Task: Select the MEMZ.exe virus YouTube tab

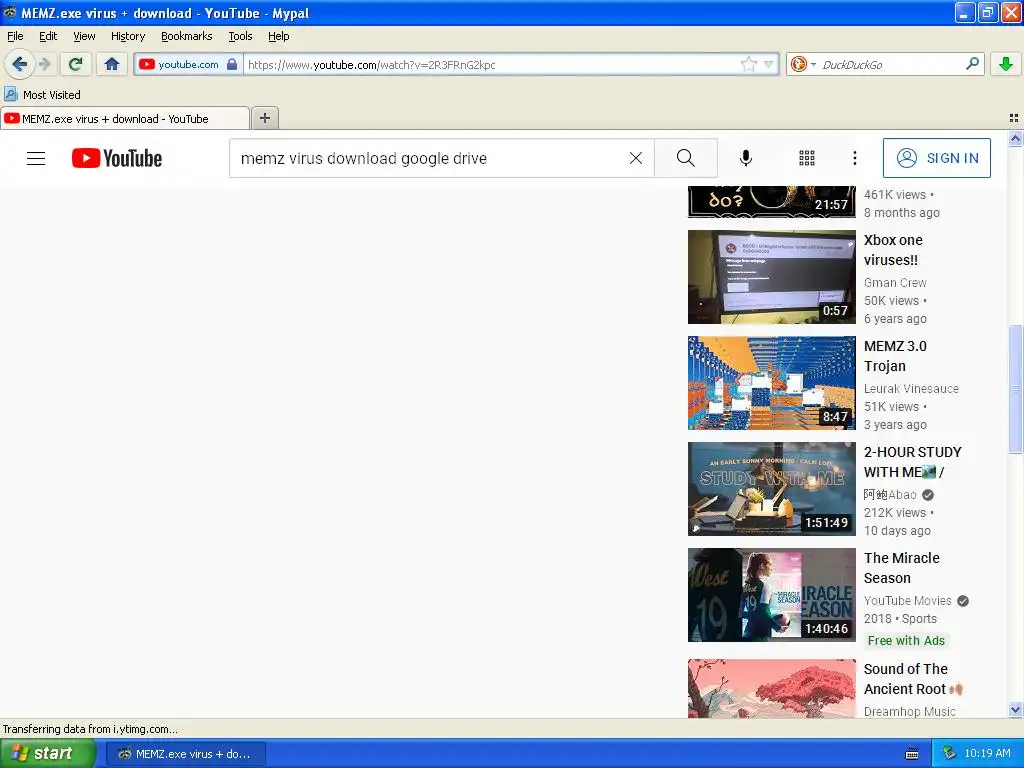Action: [x=124, y=119]
